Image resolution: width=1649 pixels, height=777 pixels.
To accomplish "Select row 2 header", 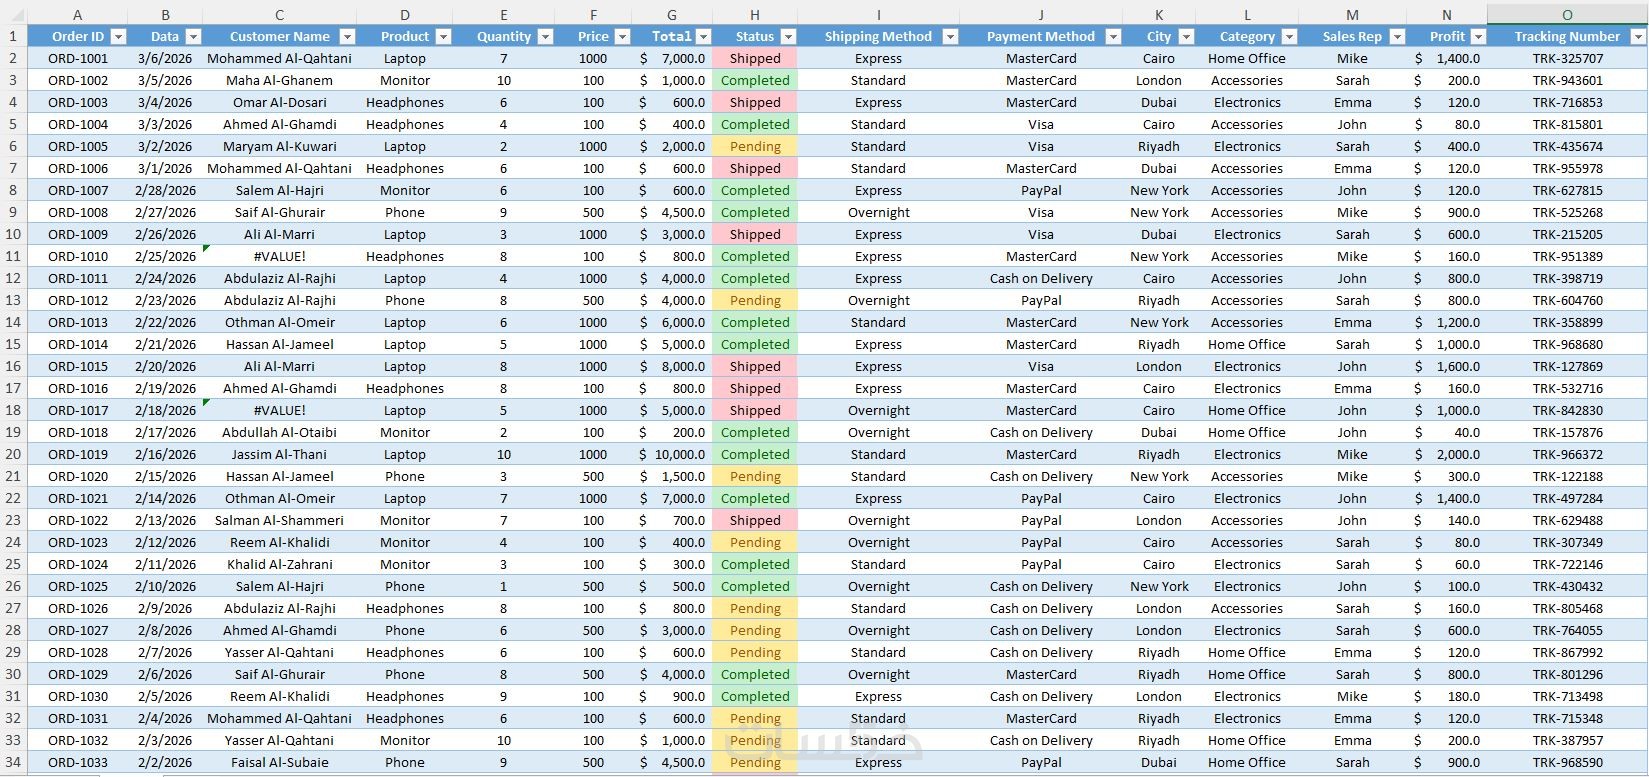I will 13,58.
